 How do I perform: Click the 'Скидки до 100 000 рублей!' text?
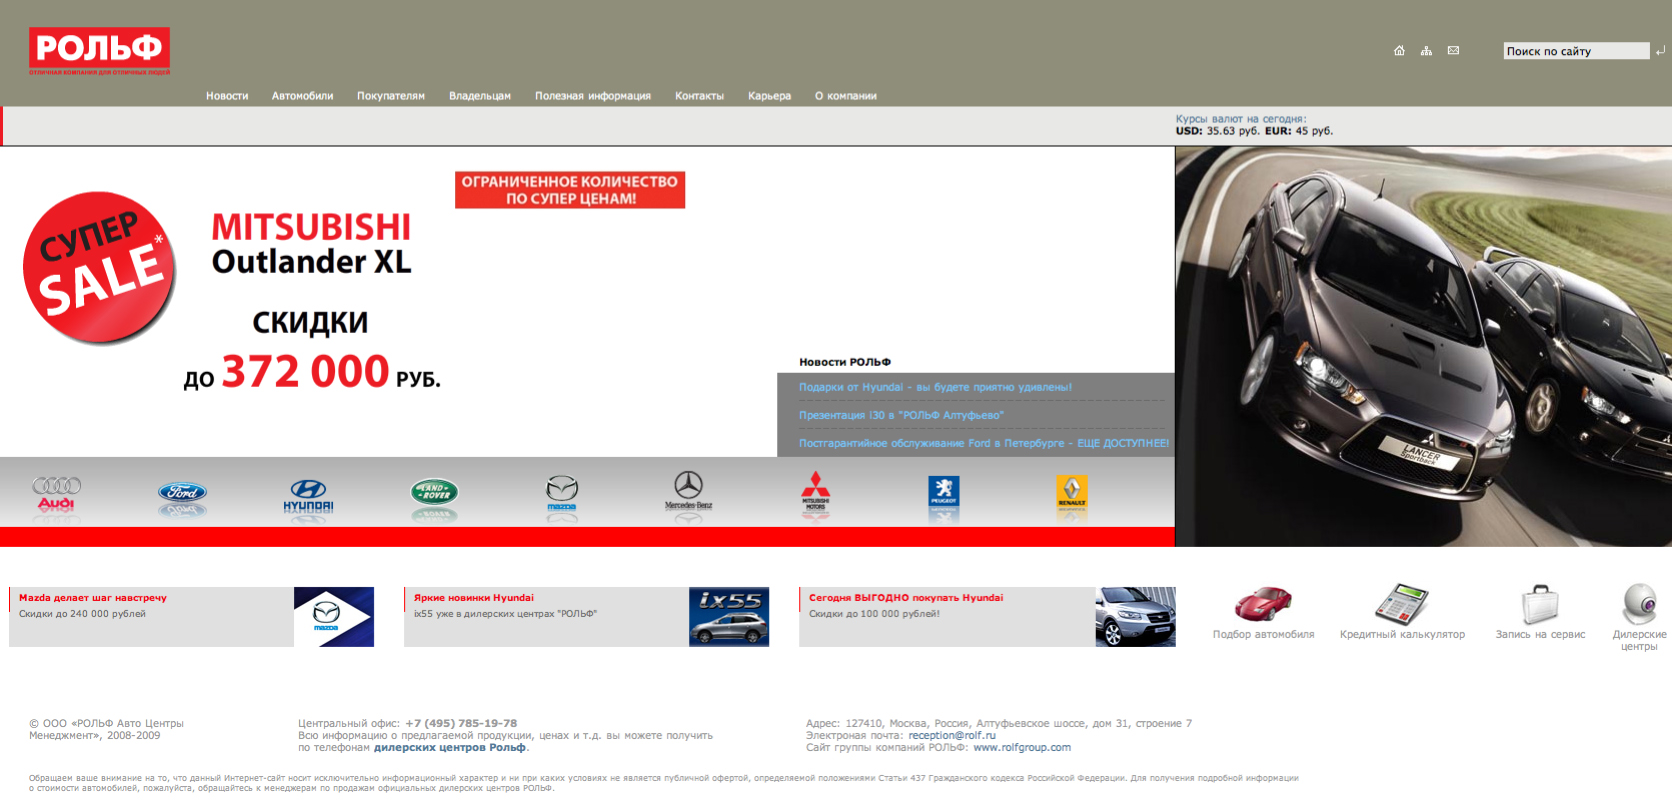pos(874,614)
